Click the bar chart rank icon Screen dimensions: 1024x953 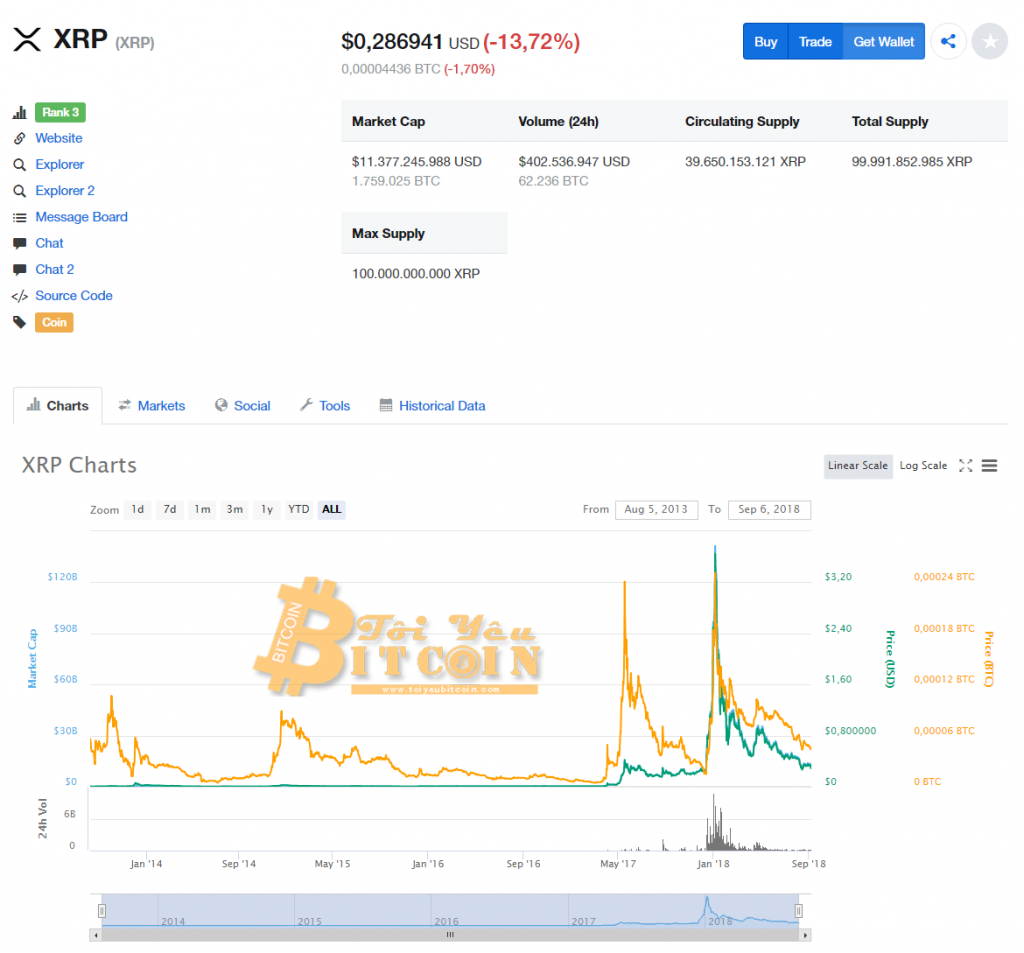coord(20,112)
